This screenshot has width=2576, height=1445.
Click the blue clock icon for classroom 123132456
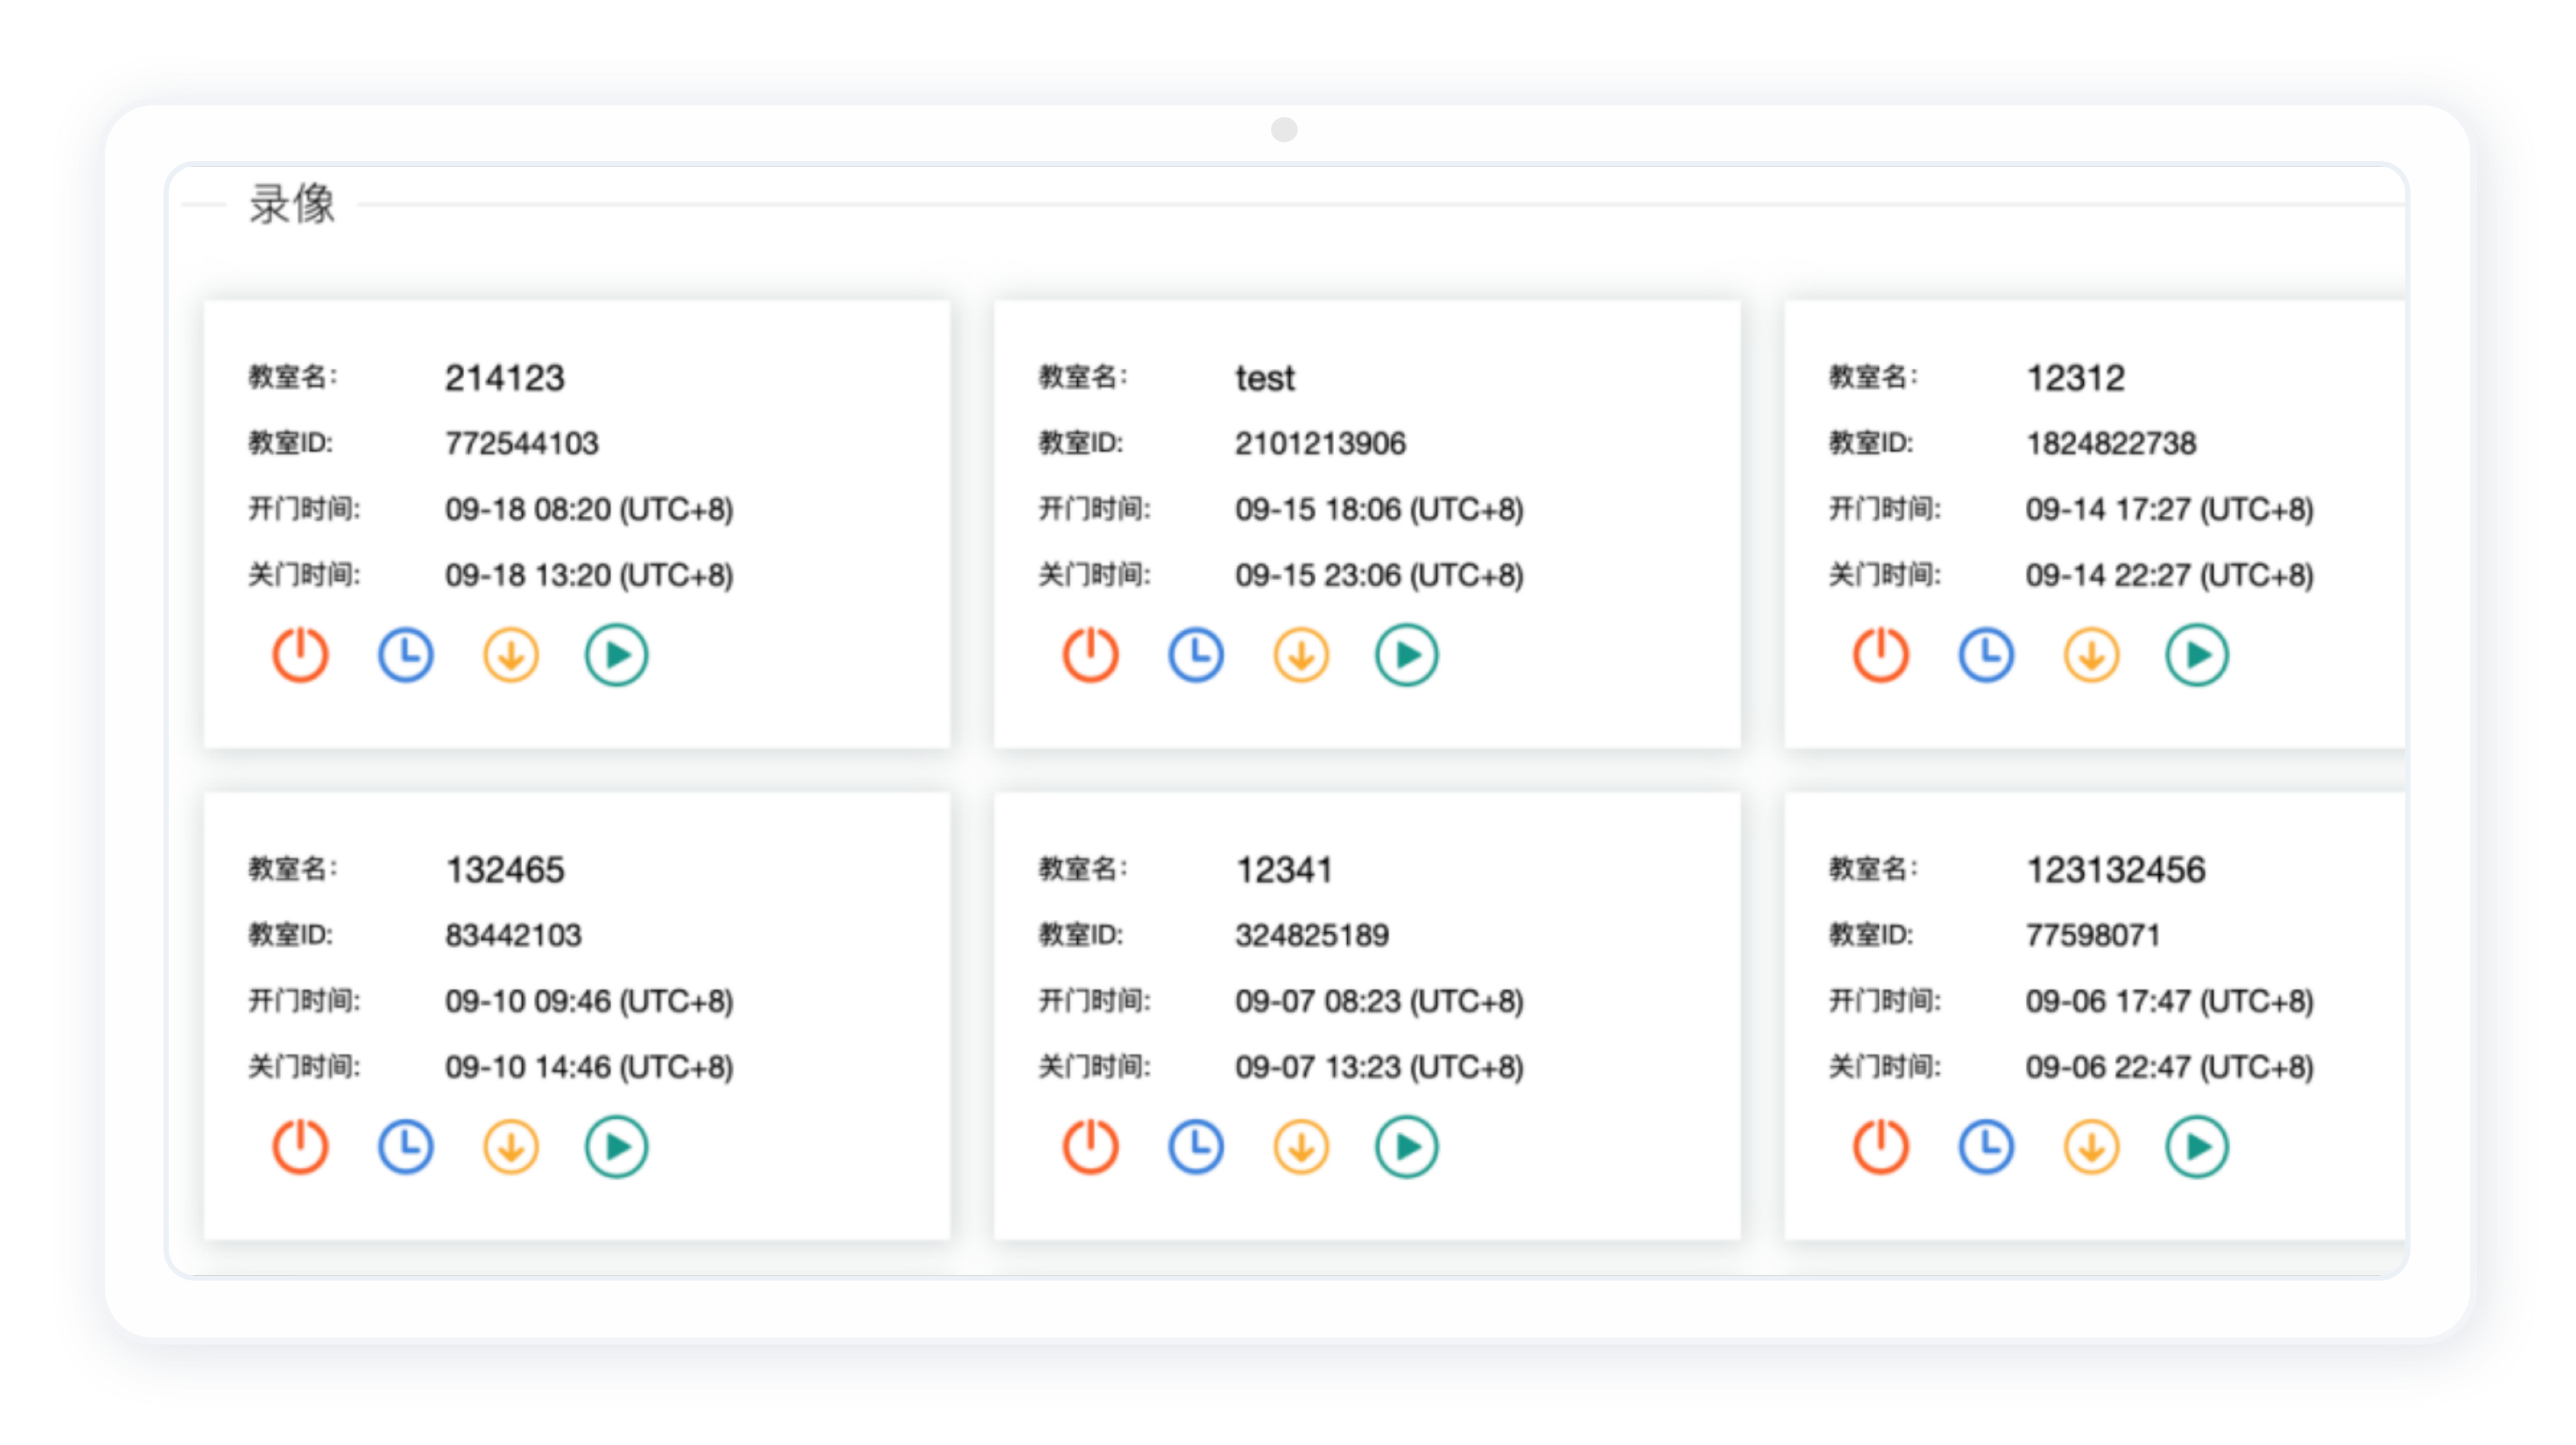pos(1986,1146)
